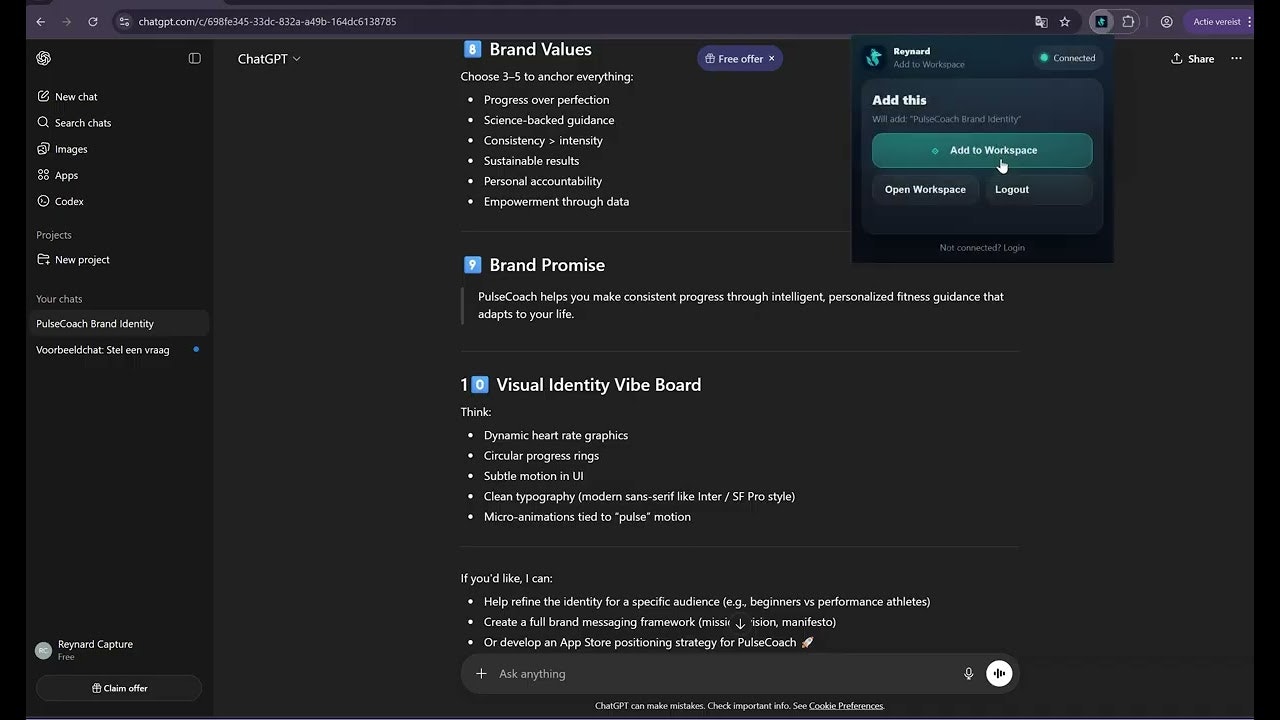Go back with browser back arrow
This screenshot has height=720, width=1280.
click(x=41, y=21)
